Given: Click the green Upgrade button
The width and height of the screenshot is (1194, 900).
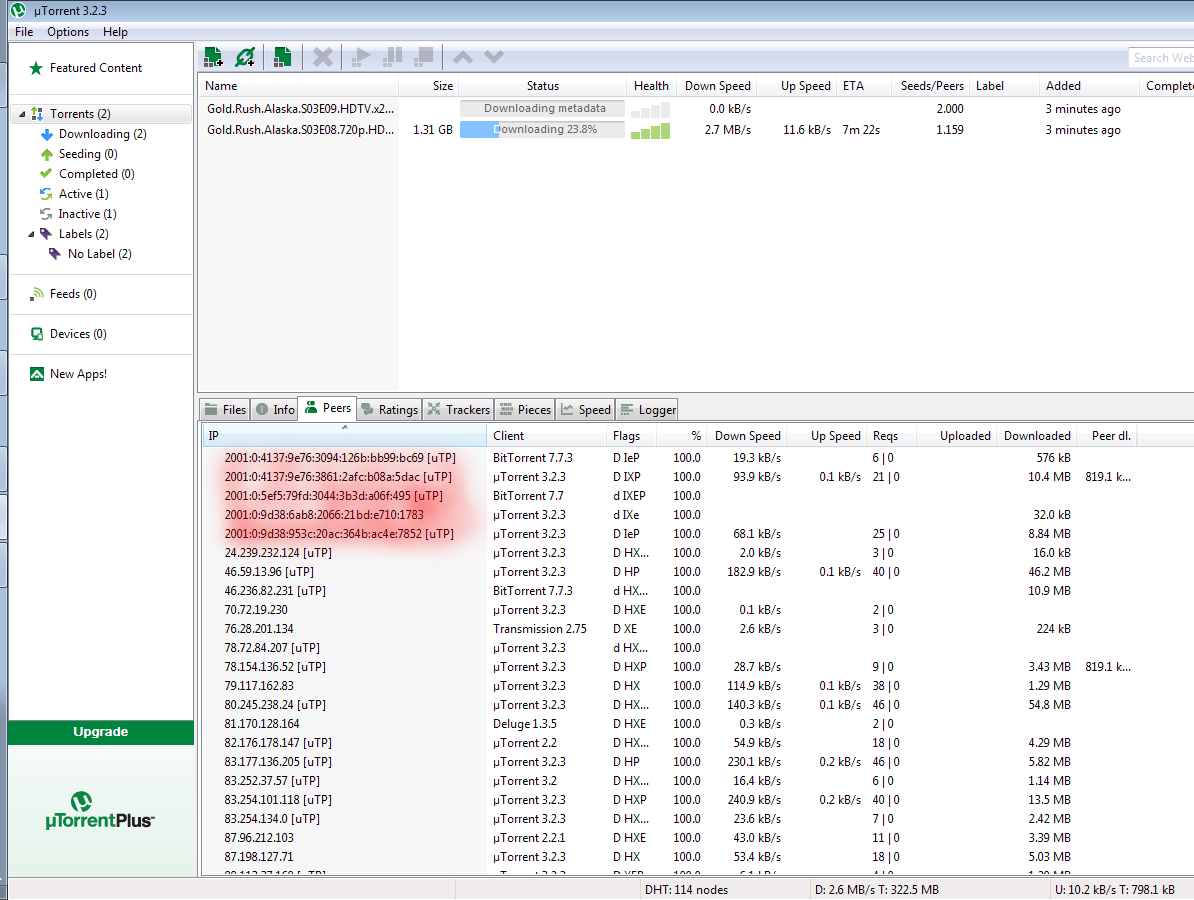Looking at the screenshot, I should 101,732.
